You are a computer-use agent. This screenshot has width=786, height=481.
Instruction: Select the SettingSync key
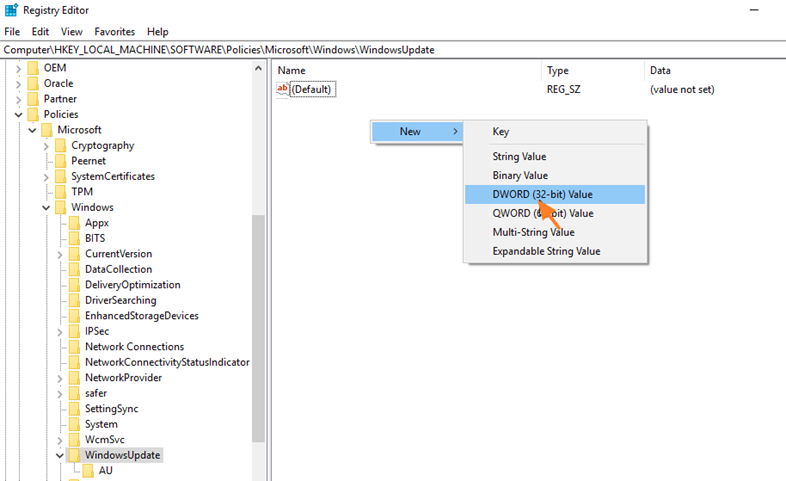111,409
